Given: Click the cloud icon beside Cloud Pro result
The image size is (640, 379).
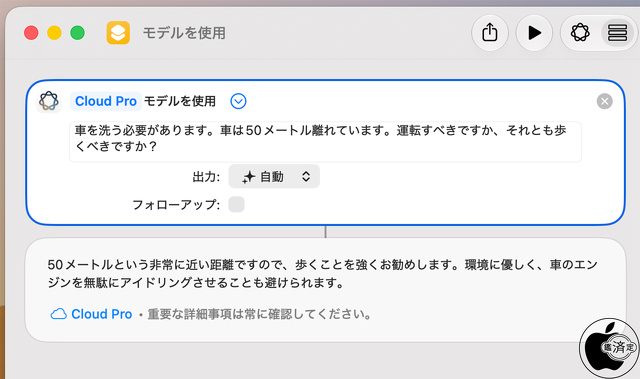Looking at the screenshot, I should [x=58, y=314].
